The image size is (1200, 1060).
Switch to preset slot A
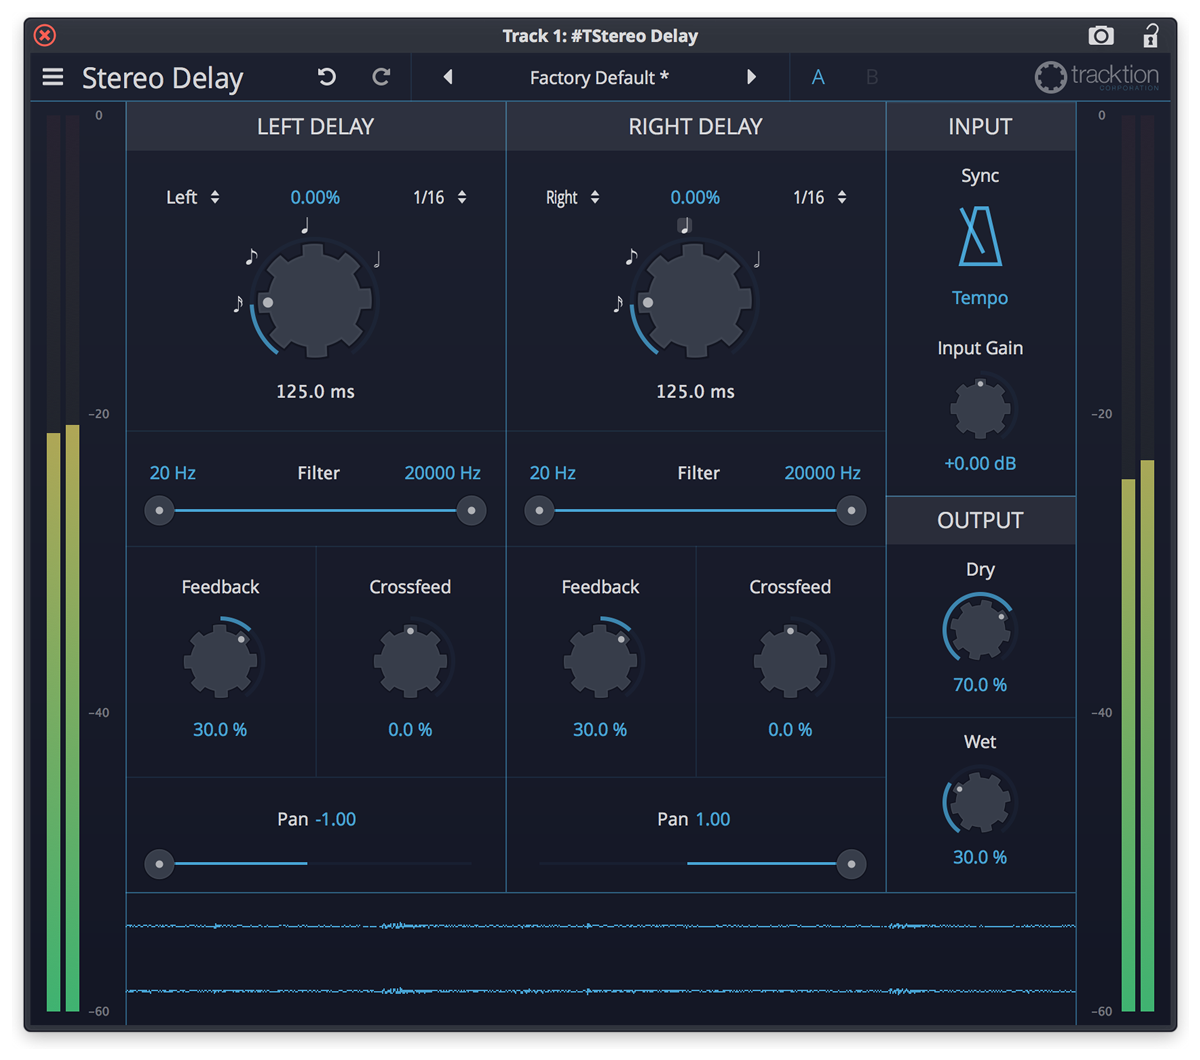pos(818,77)
